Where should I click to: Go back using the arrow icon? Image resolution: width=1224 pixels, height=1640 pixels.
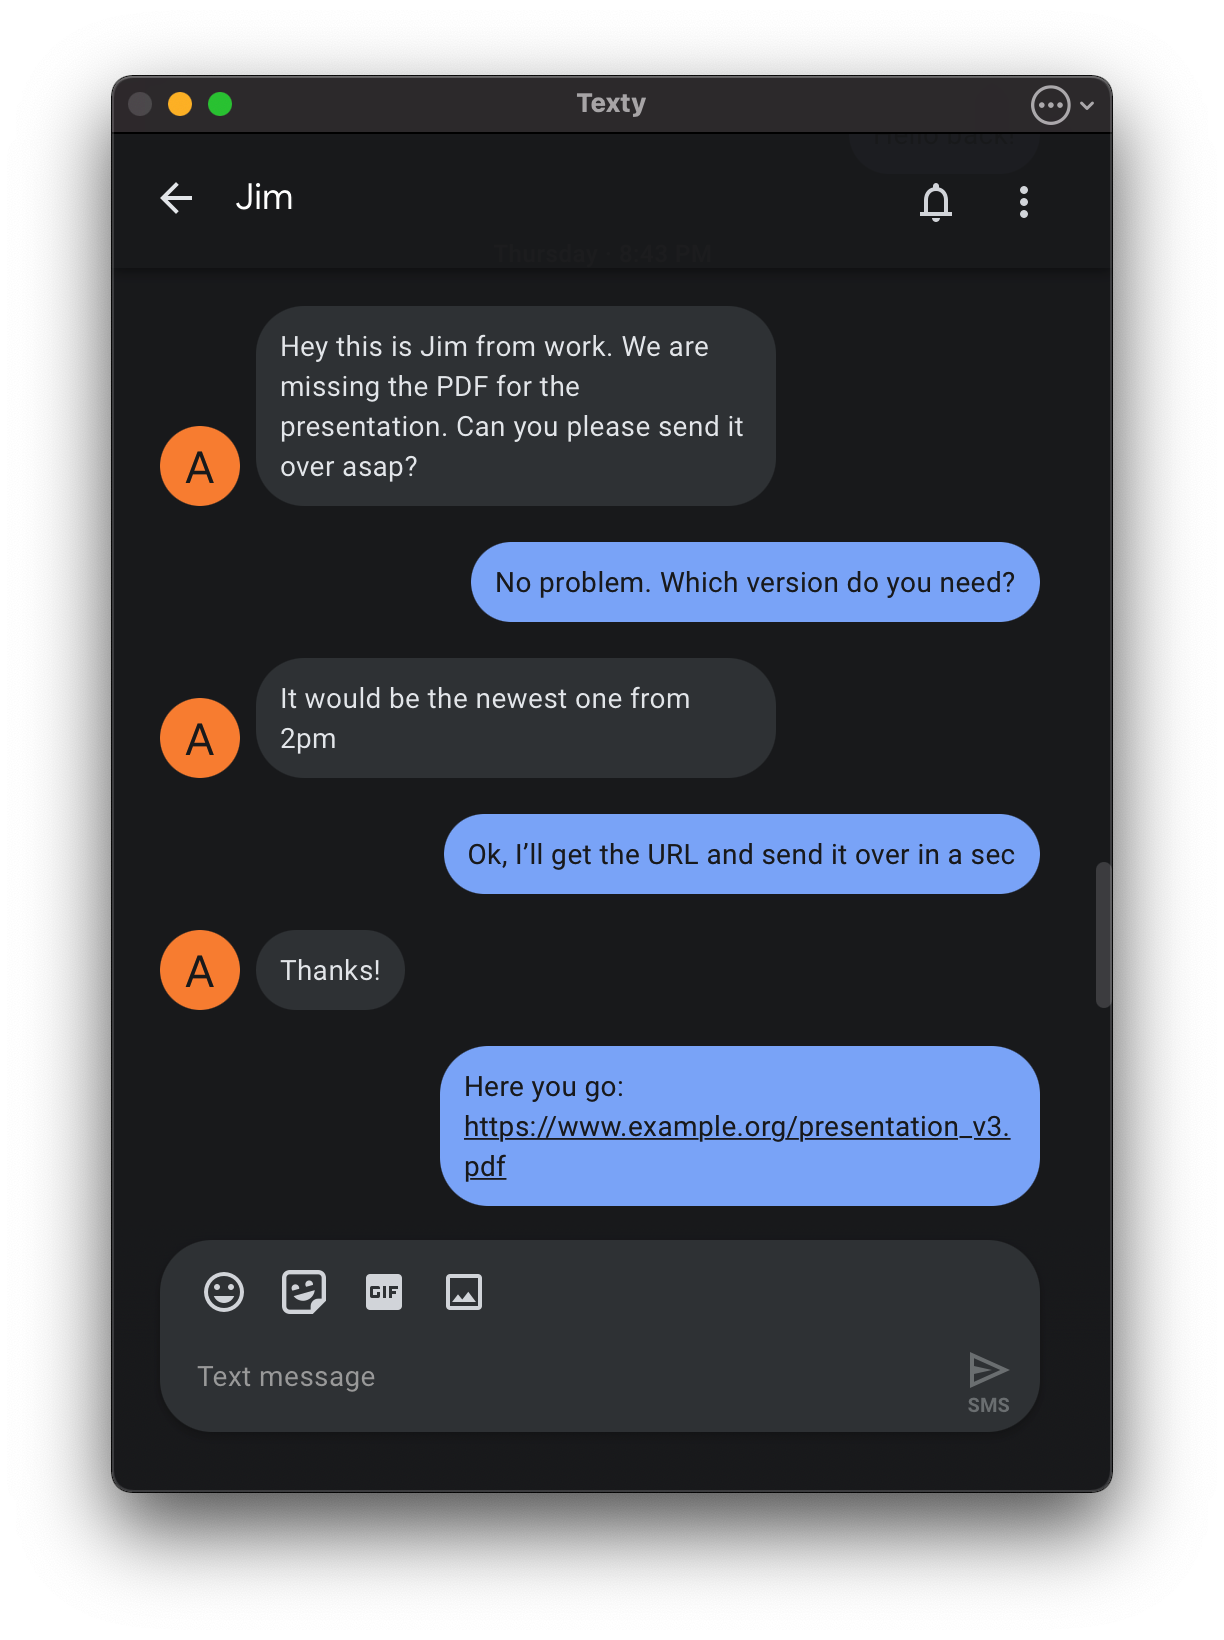(x=176, y=198)
